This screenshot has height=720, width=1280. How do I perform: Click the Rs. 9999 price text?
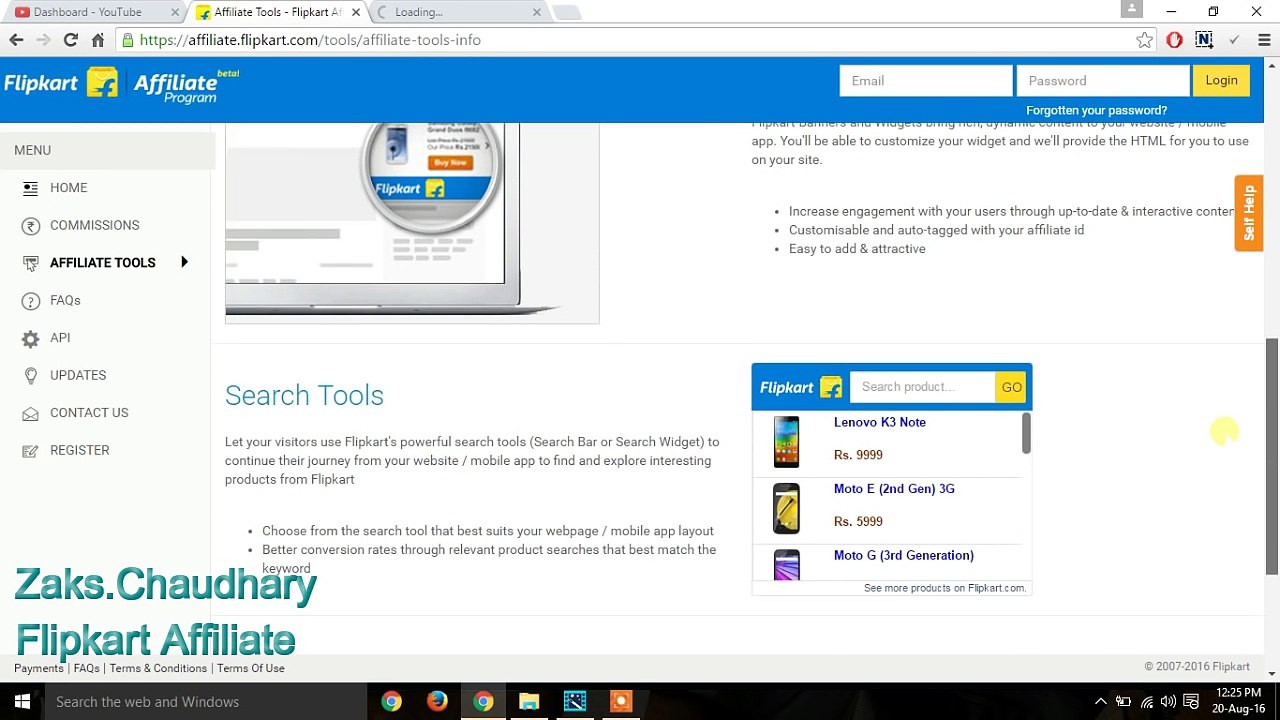(x=858, y=455)
